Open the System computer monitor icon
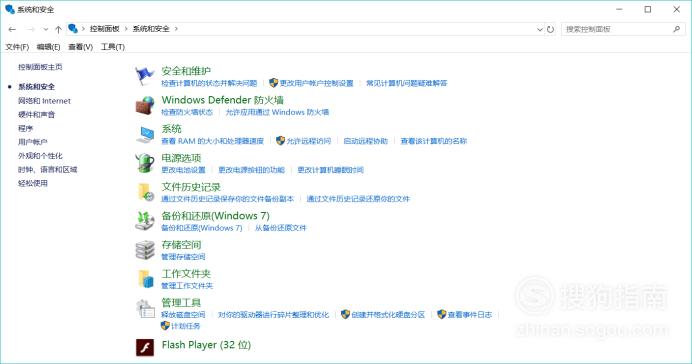The height and width of the screenshot is (364, 692). coord(145,135)
